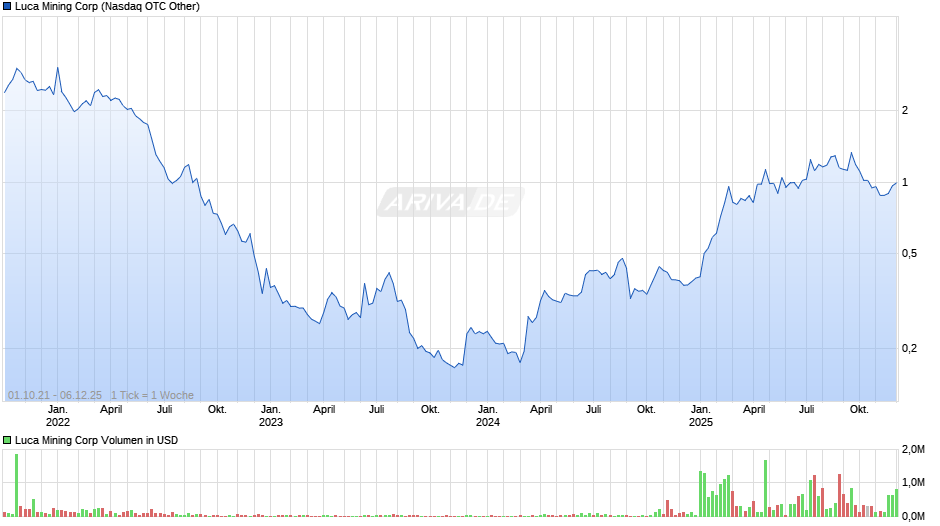Click the price axis label '1'
Viewport: 940px width, 526px height.
click(x=905, y=182)
